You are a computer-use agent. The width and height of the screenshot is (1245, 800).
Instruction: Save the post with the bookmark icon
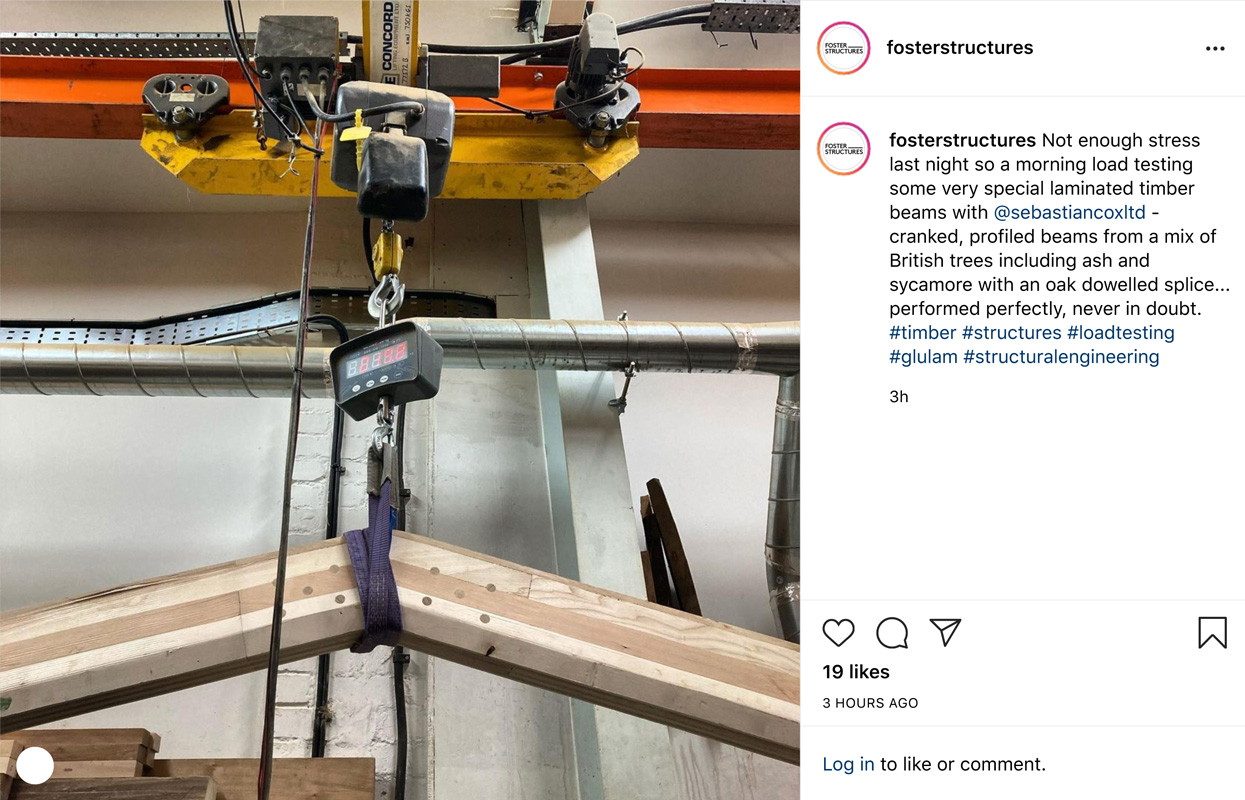click(x=1212, y=632)
